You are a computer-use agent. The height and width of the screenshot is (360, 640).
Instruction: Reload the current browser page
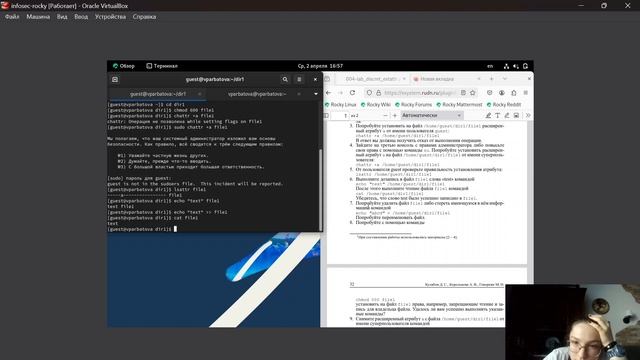(x=352, y=93)
